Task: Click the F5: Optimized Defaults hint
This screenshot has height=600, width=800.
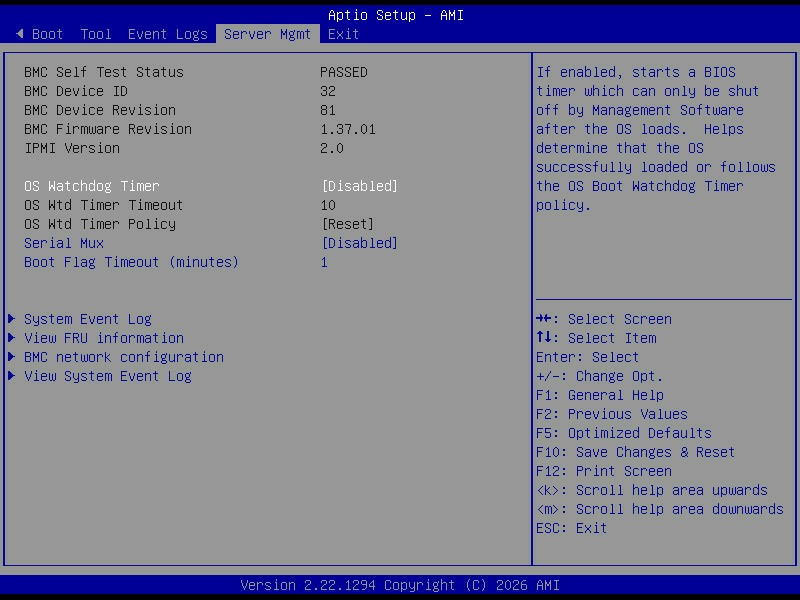Action: 624,433
